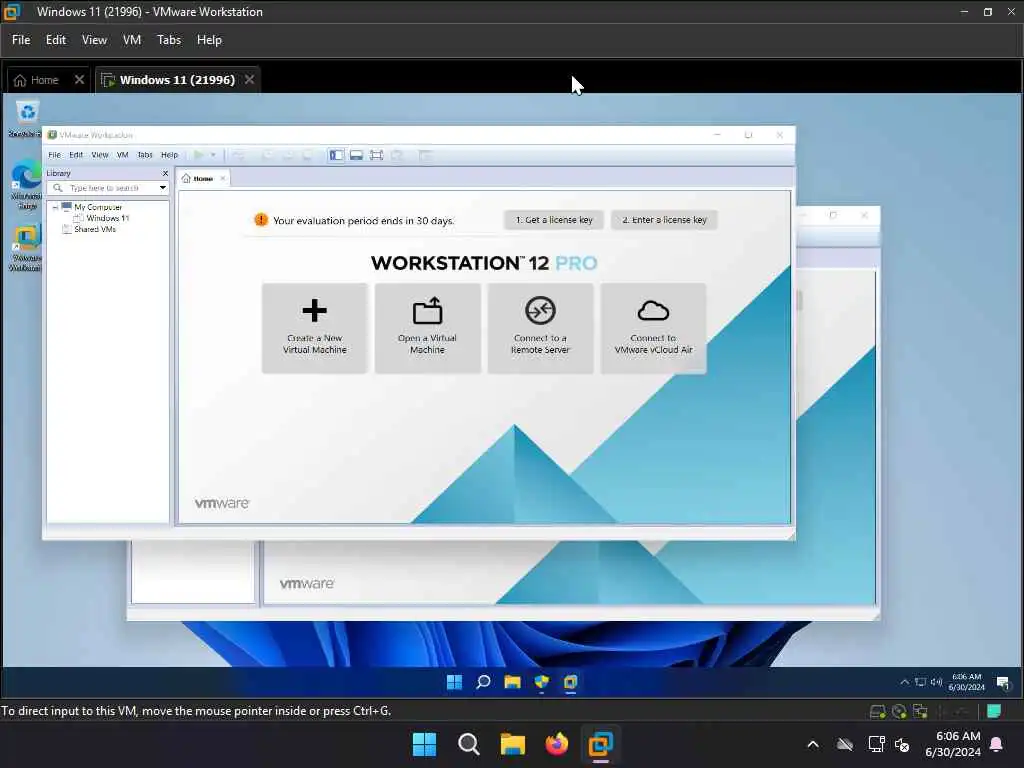Screen dimensions: 1024x768
Task: Click host taskbar VMware Workstation icon
Action: pyautogui.click(x=601, y=744)
